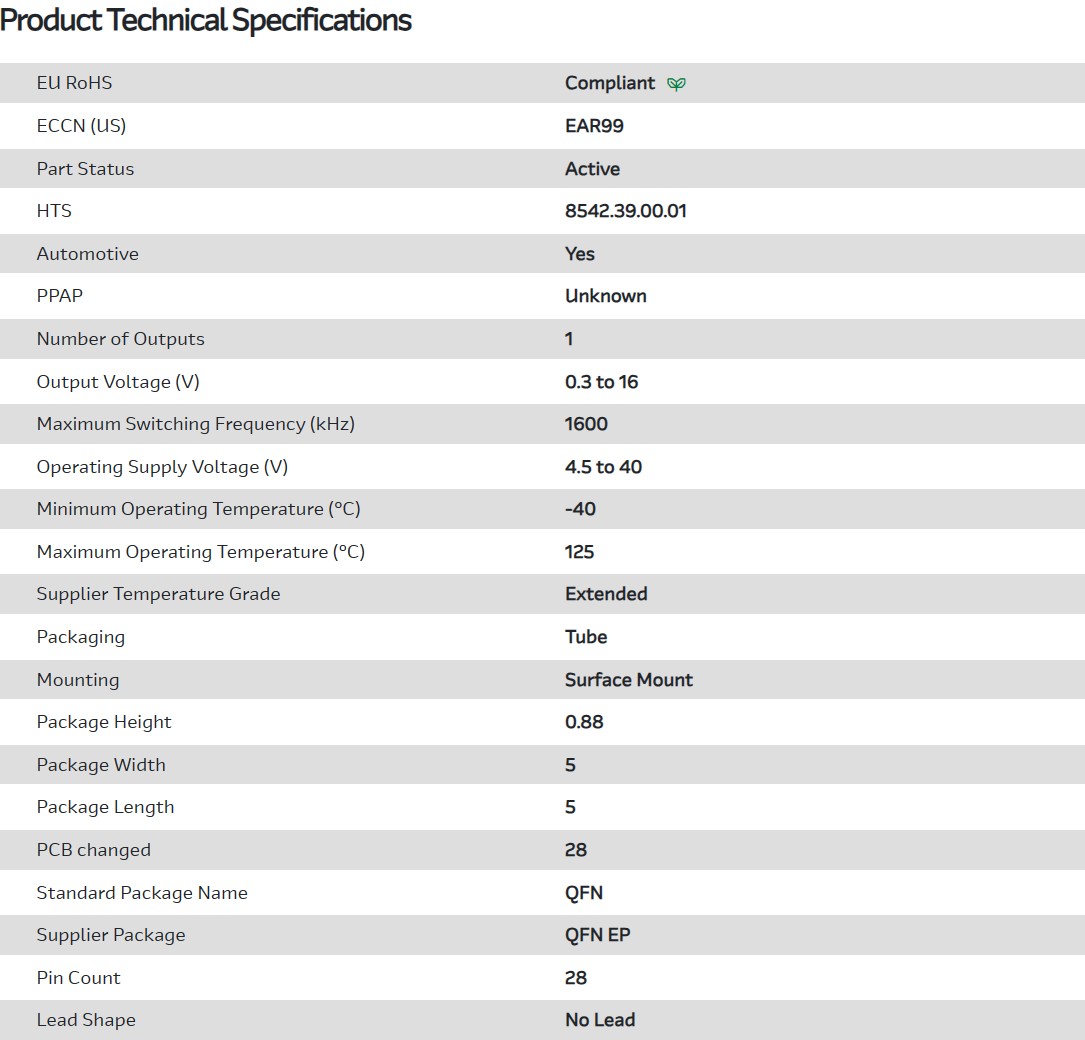Select the Active part status value
This screenshot has width=1085, height=1040.
[x=592, y=169]
